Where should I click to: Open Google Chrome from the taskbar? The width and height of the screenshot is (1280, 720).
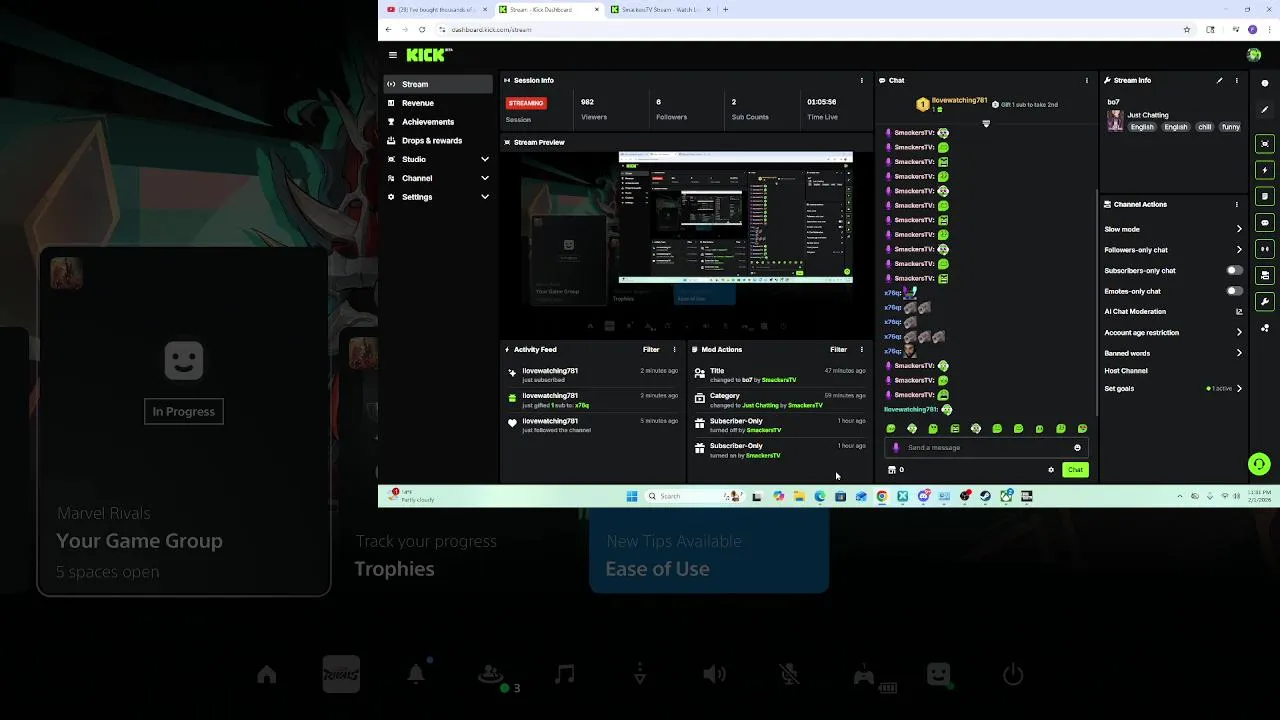(882, 496)
